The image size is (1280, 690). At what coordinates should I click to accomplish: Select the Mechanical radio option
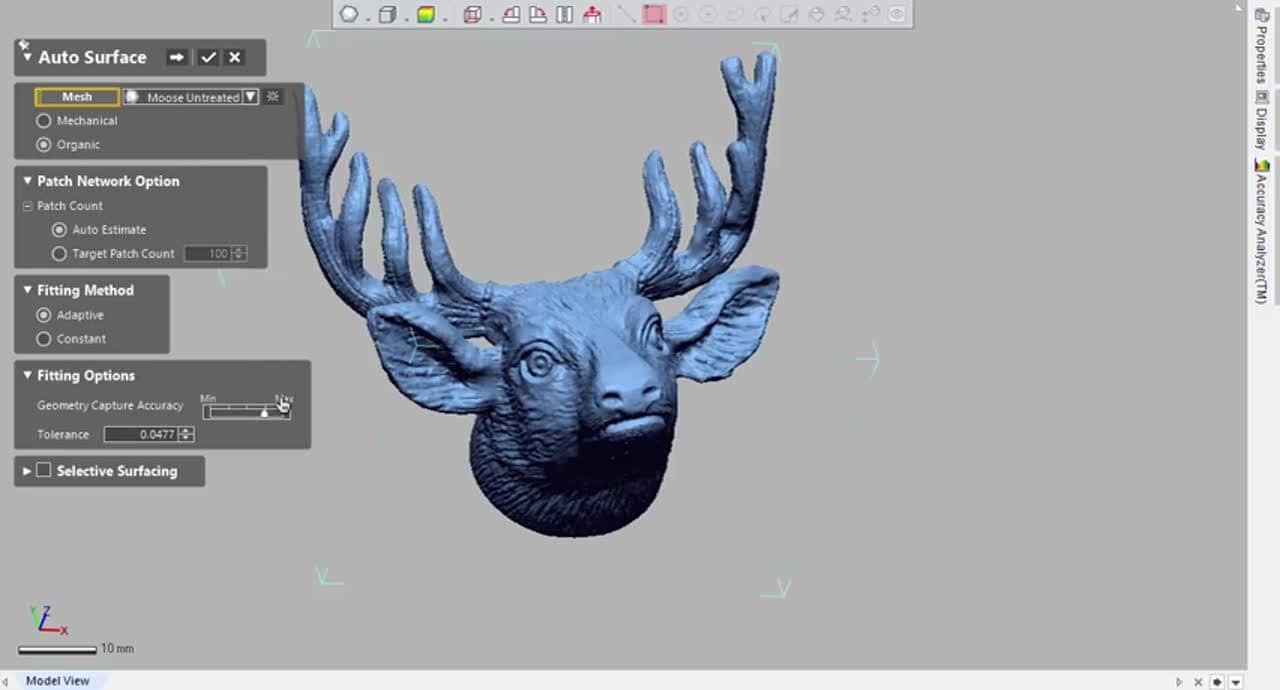(44, 121)
